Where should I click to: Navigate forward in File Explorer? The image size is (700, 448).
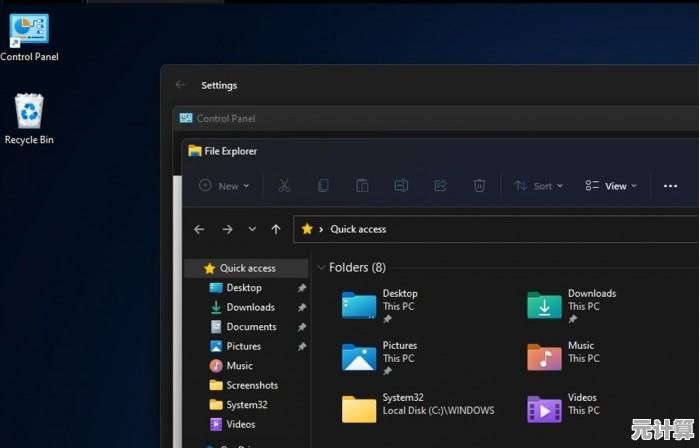pos(227,229)
